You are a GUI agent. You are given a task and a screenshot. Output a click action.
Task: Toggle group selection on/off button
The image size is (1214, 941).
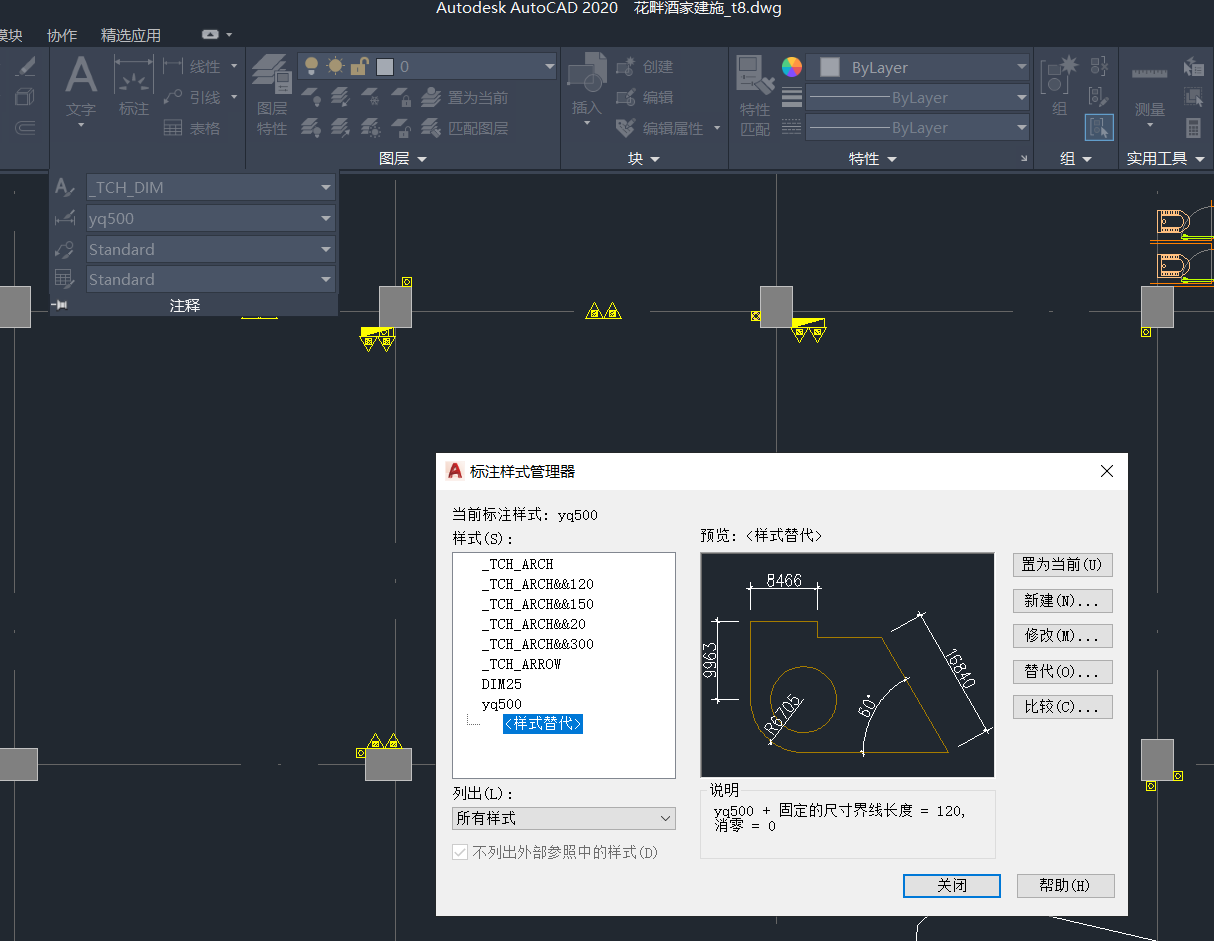point(1099,128)
